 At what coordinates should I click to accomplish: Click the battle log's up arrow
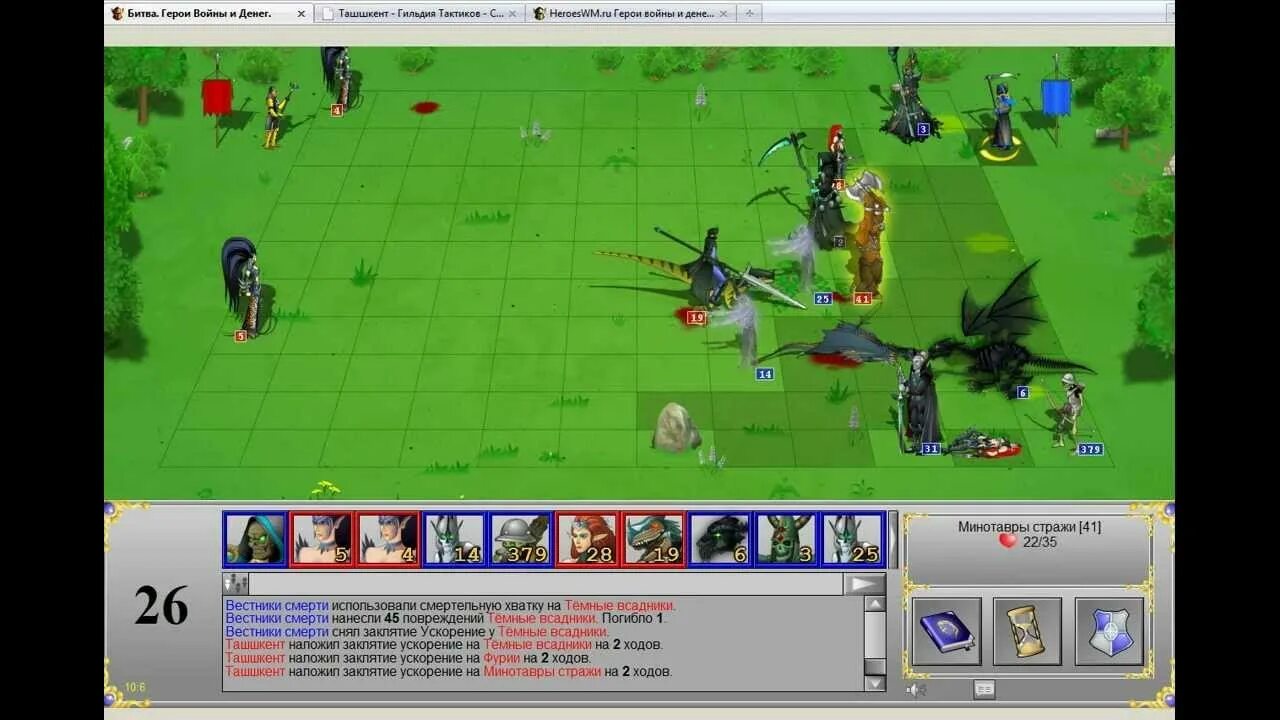(x=875, y=604)
